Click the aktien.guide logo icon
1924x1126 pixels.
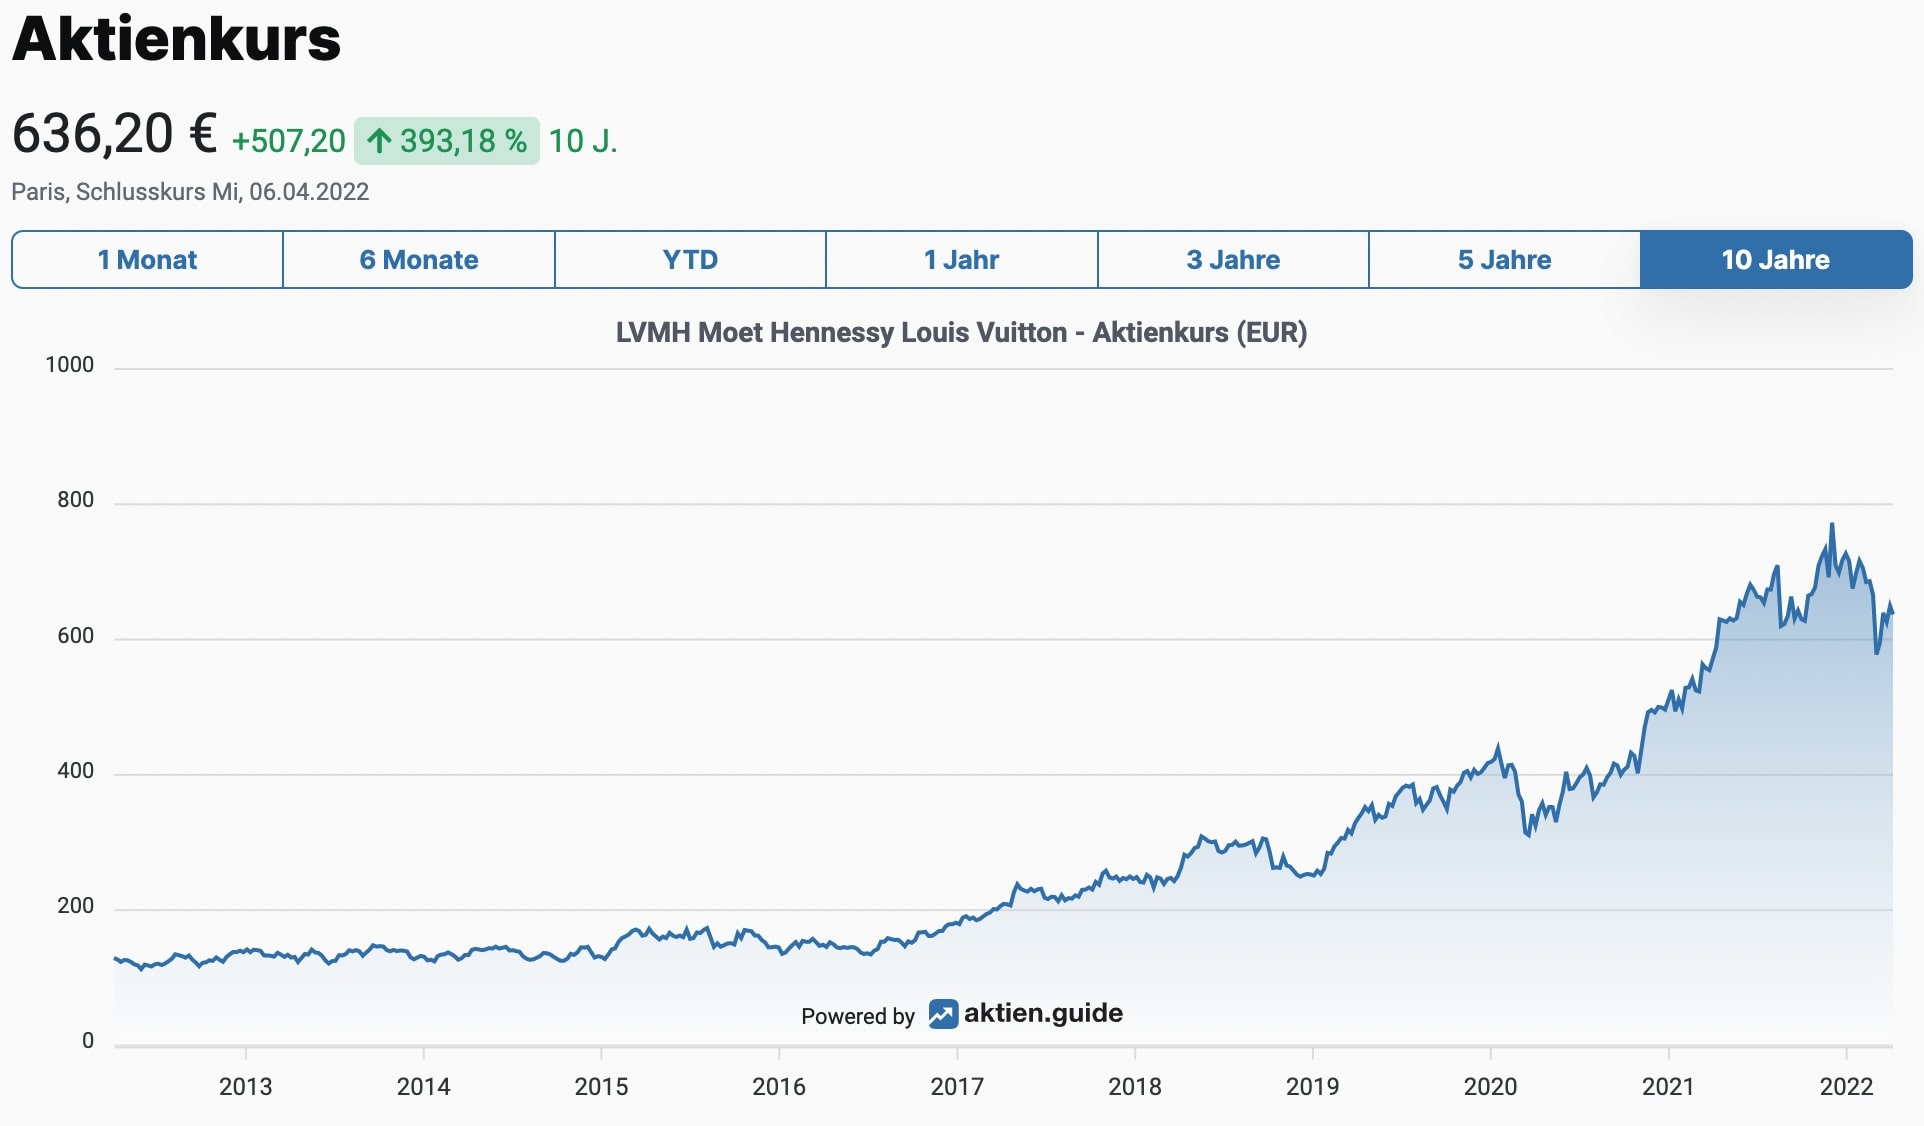click(x=943, y=1014)
